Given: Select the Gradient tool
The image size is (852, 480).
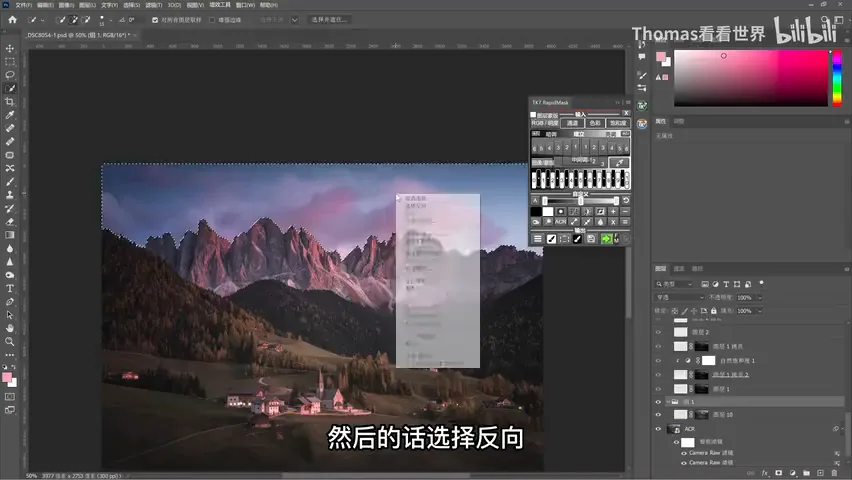Looking at the screenshot, I should pos(10,235).
